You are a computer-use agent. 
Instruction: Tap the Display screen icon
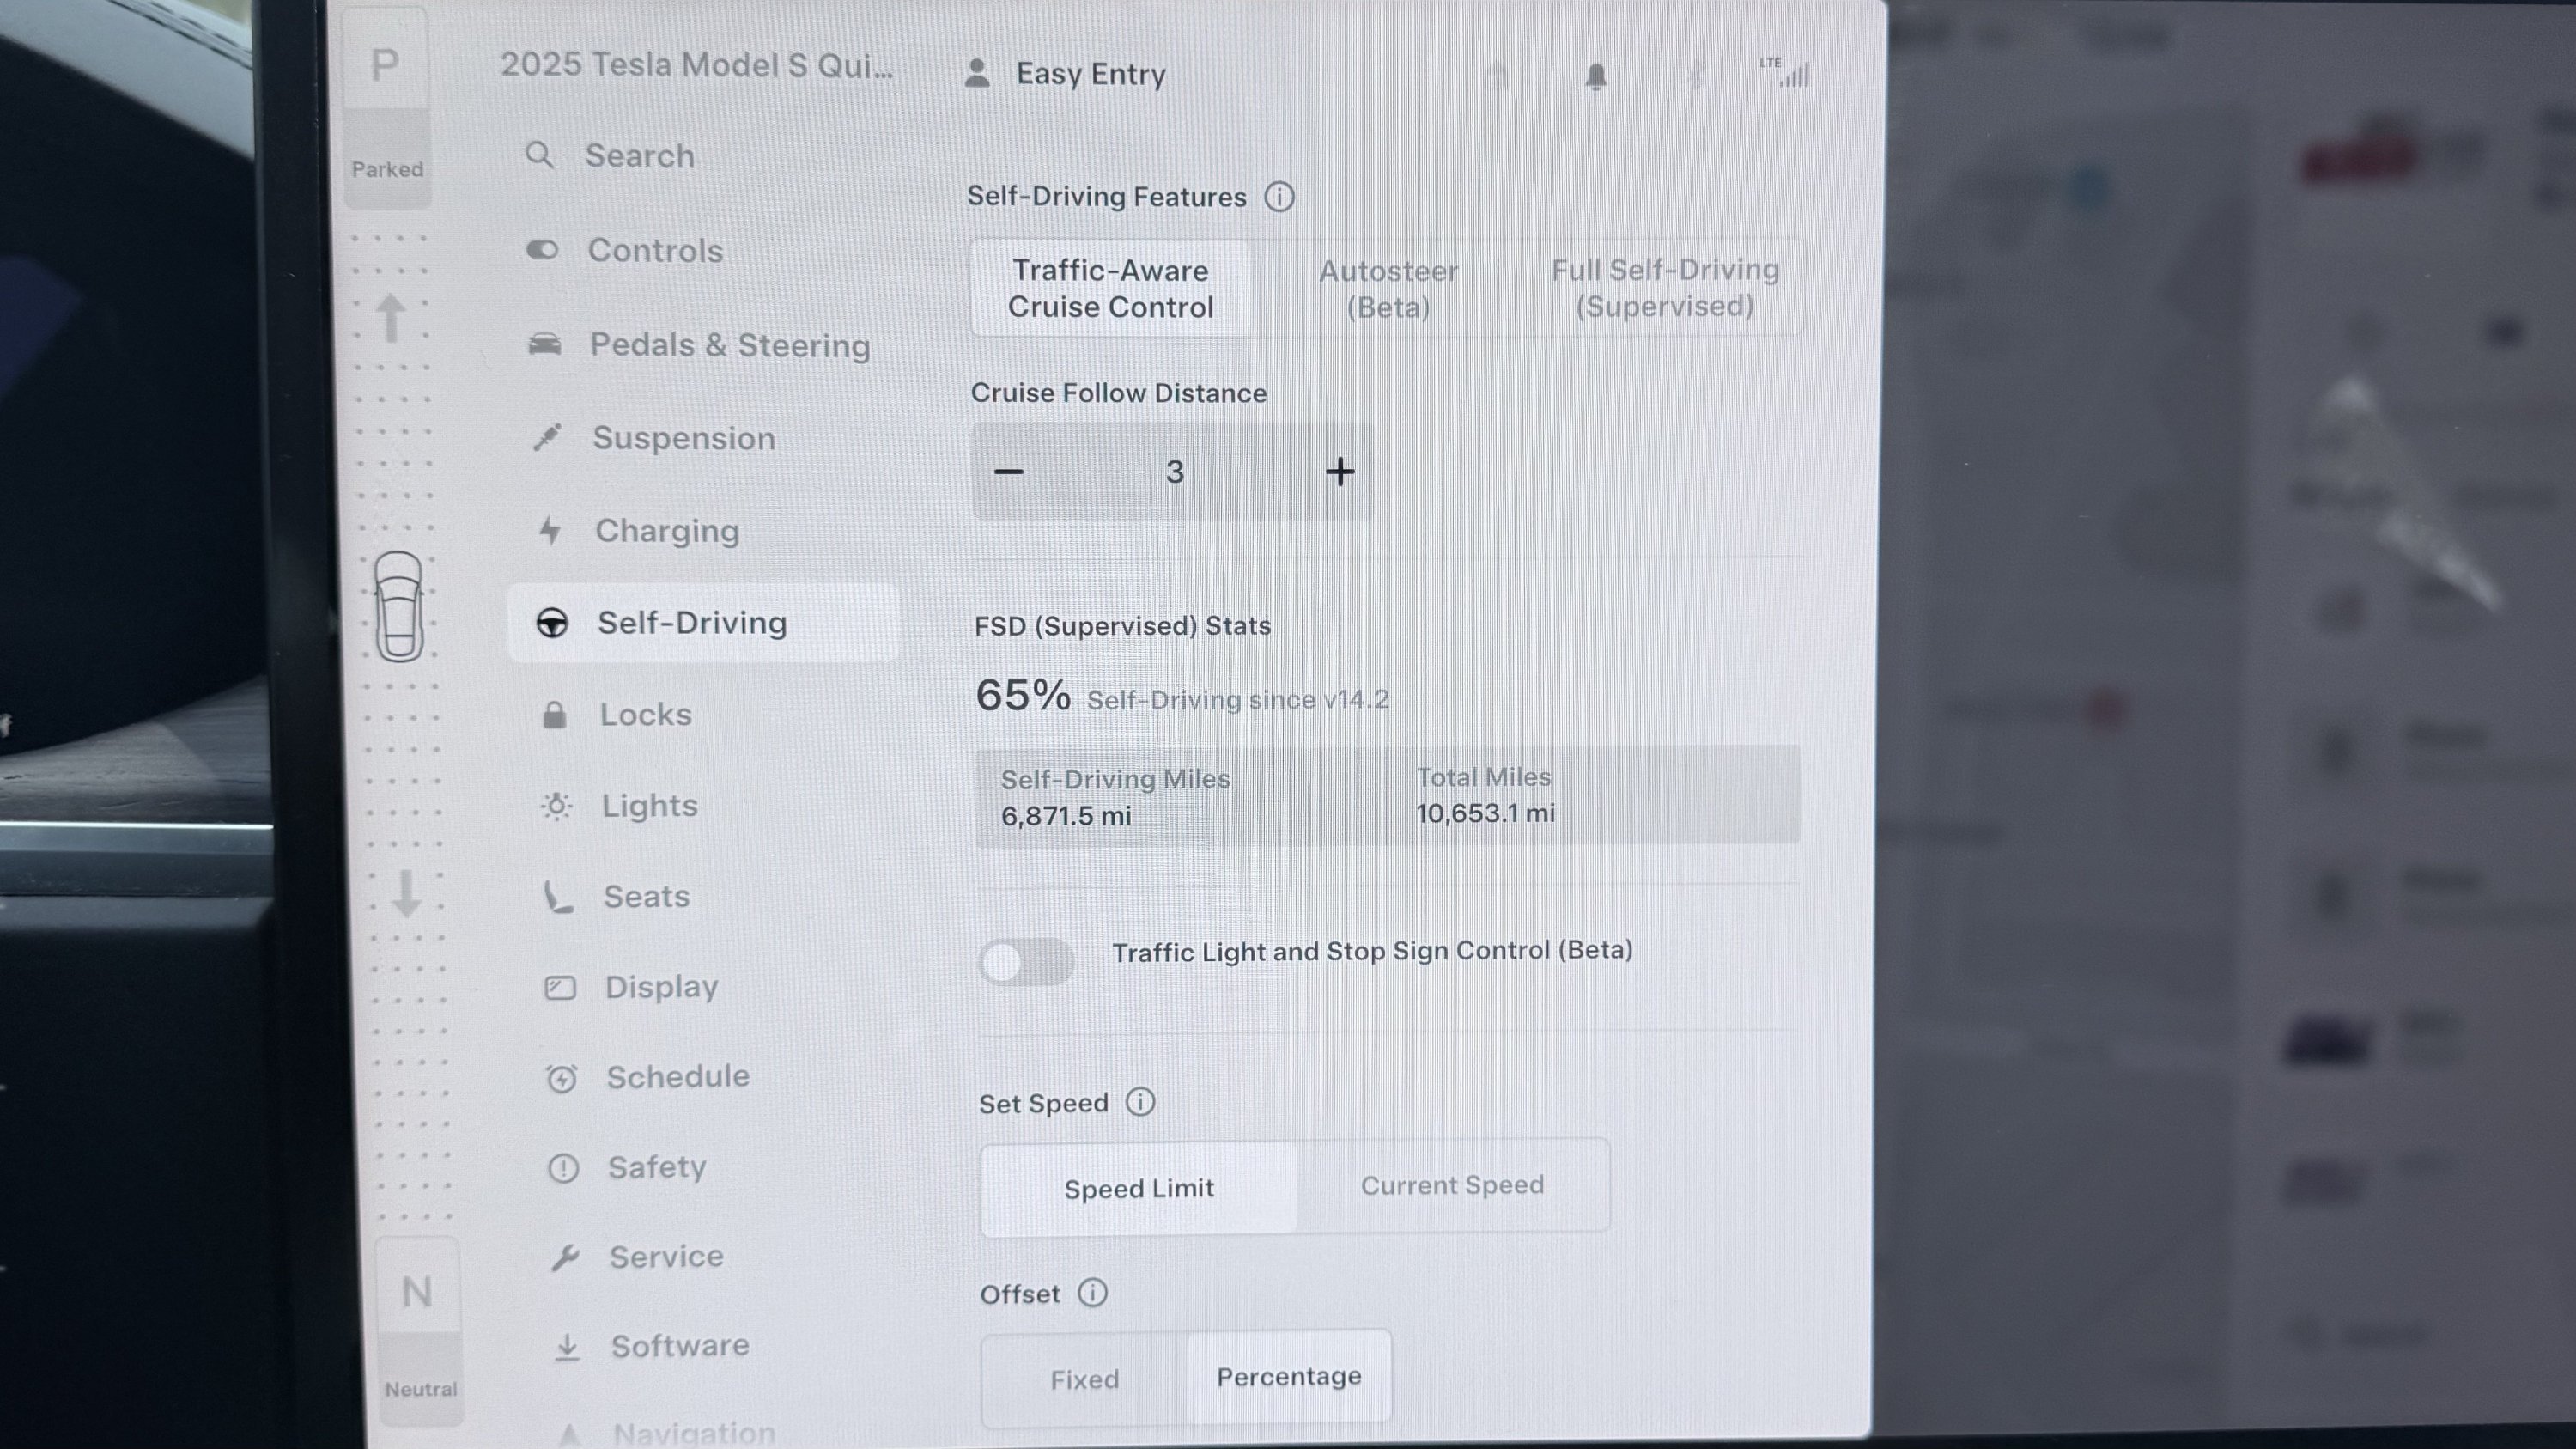pos(560,987)
